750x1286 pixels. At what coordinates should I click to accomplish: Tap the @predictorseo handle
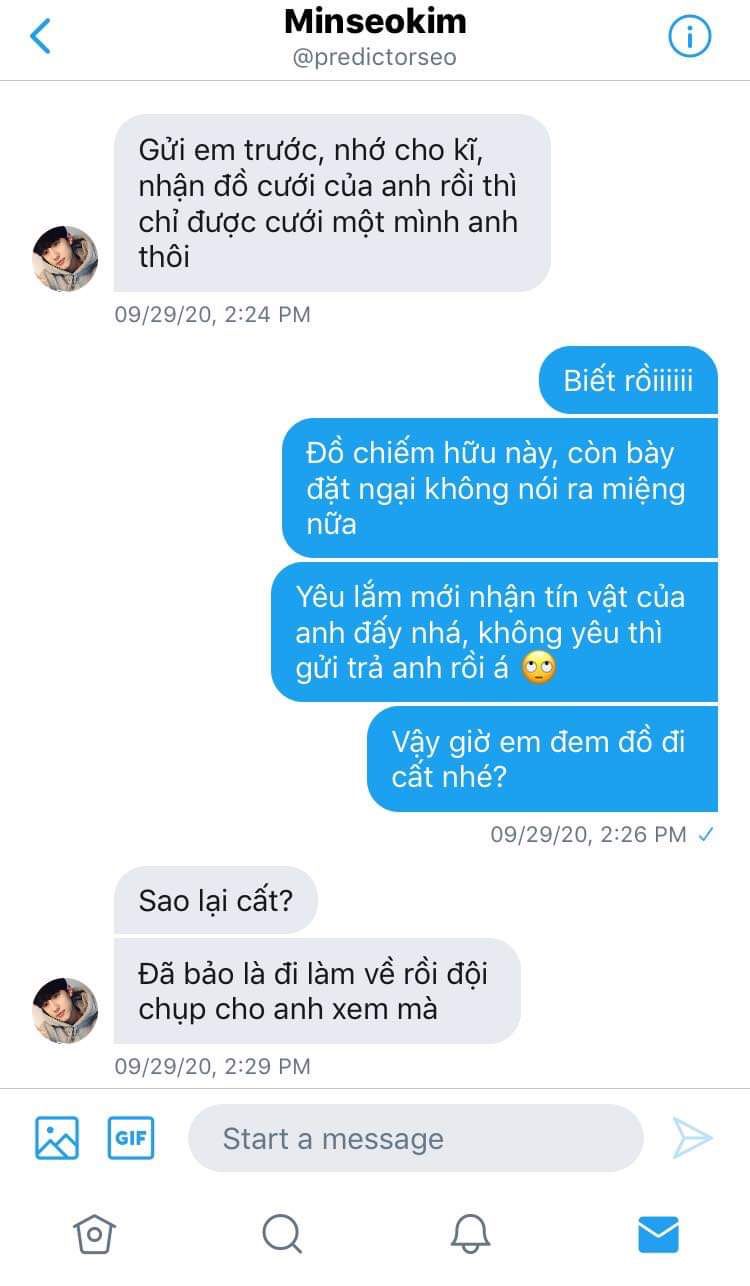375,58
